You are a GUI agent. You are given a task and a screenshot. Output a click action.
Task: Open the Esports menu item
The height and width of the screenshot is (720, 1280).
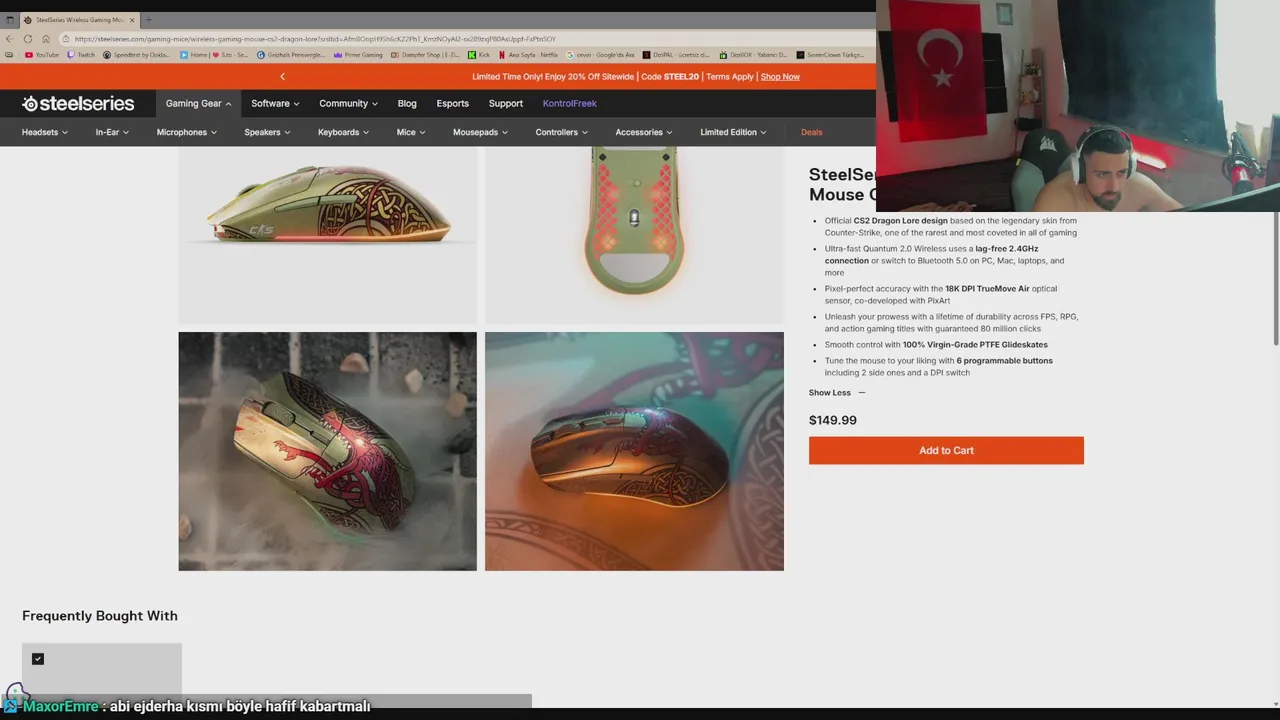coord(452,104)
